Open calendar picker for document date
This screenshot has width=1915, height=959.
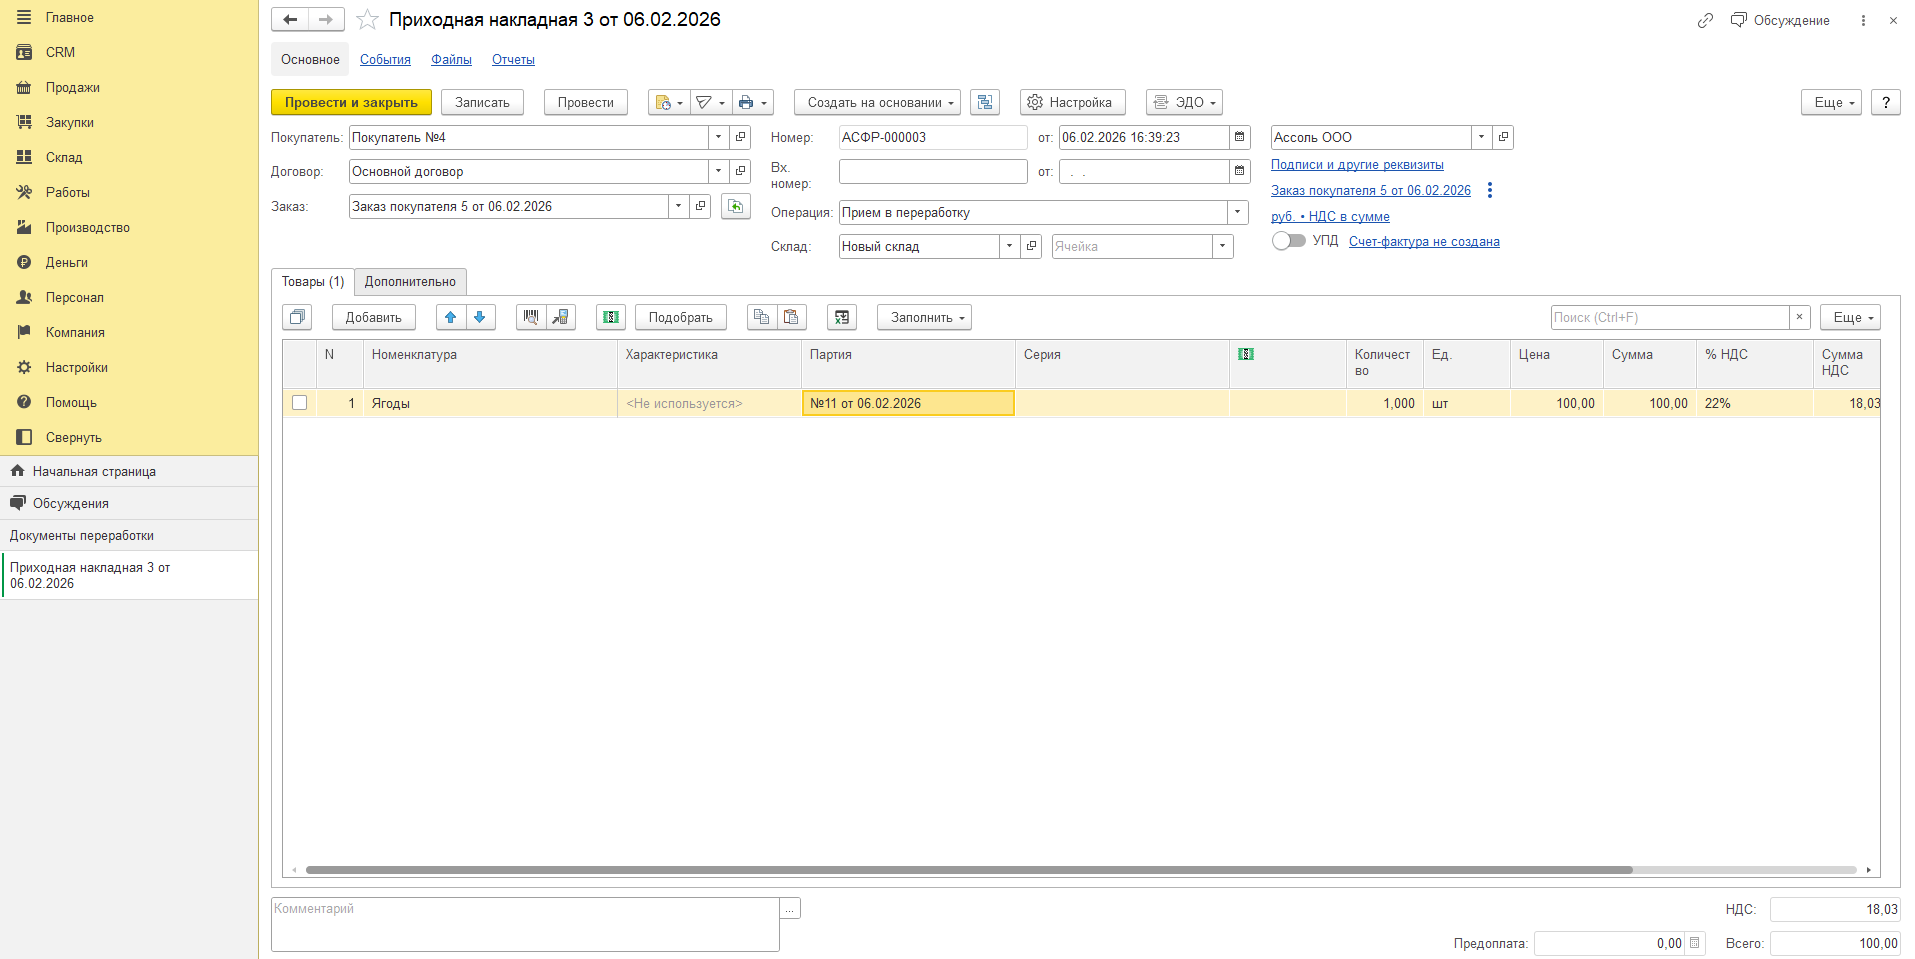(1240, 137)
